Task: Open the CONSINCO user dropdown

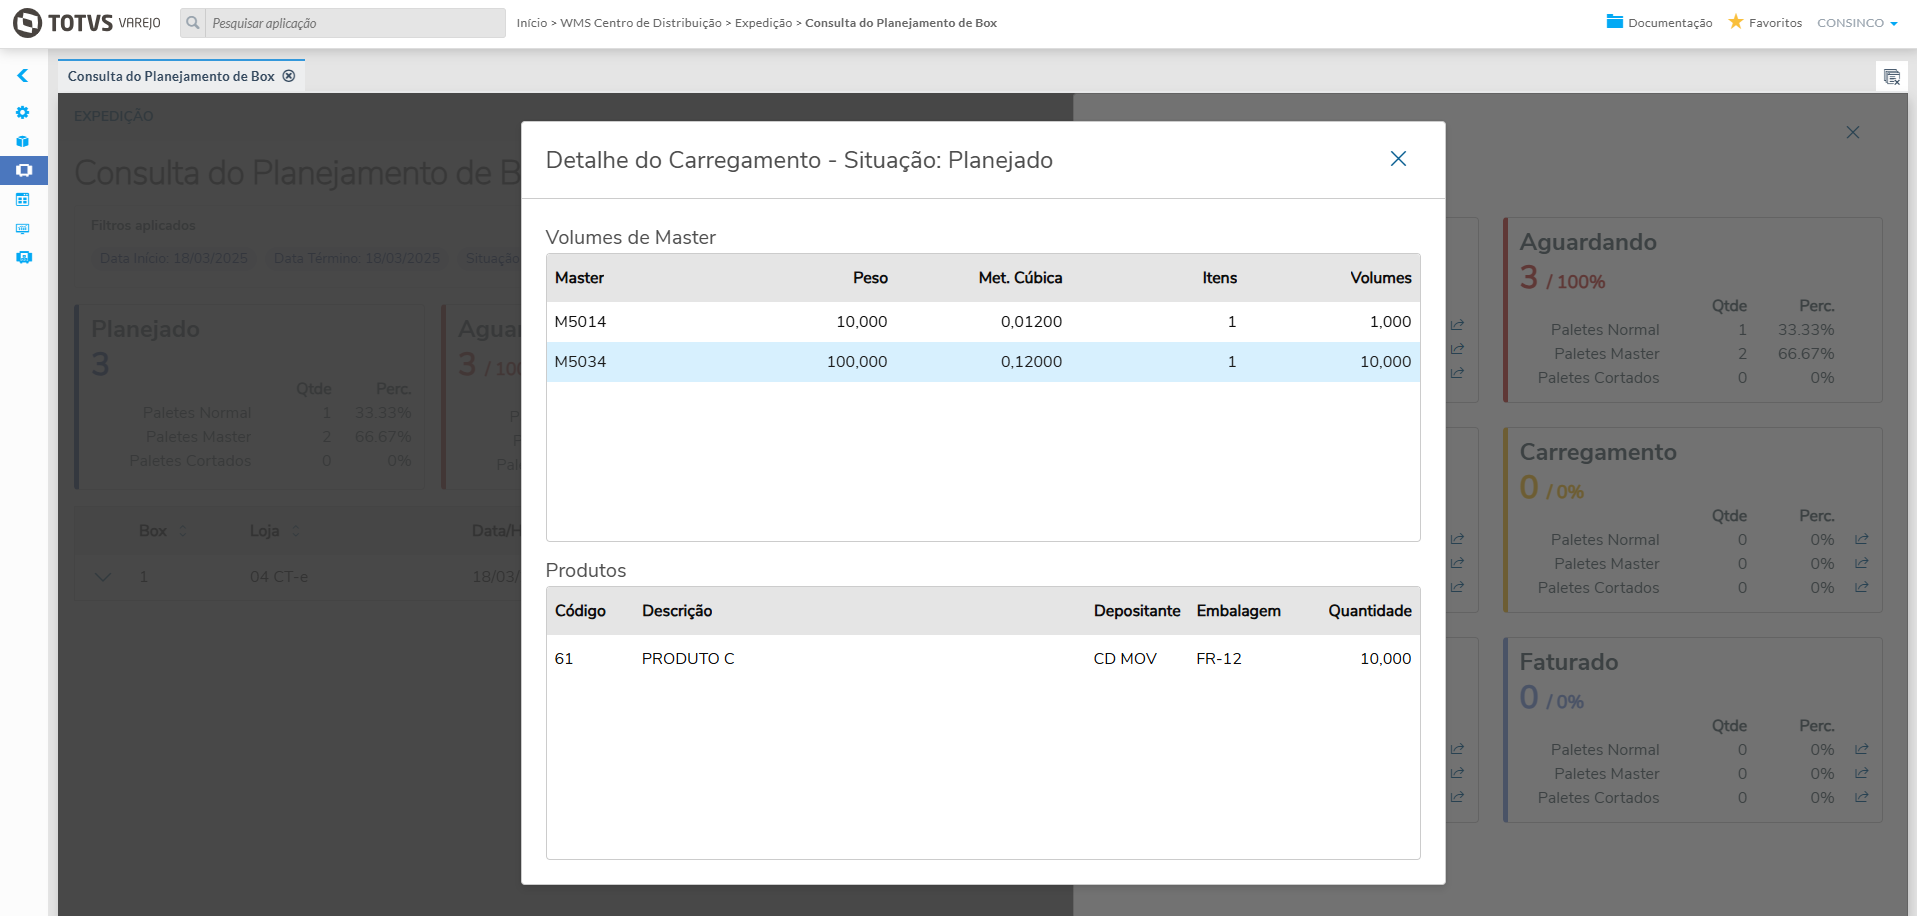Action: point(1857,23)
